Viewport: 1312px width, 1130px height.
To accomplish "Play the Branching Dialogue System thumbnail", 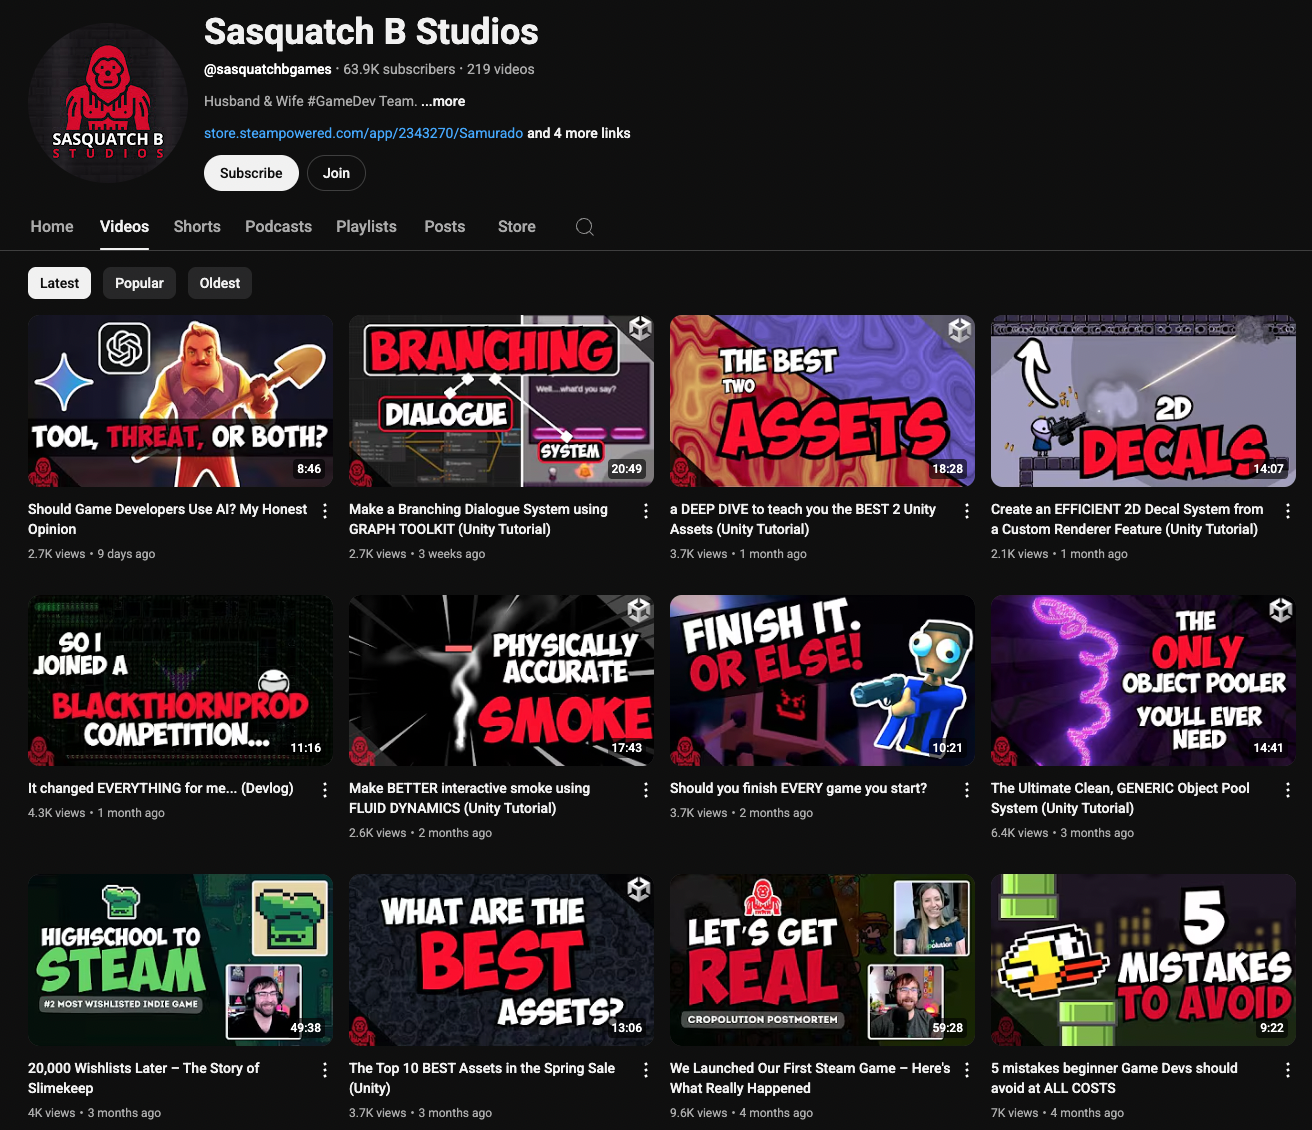I will click(501, 401).
